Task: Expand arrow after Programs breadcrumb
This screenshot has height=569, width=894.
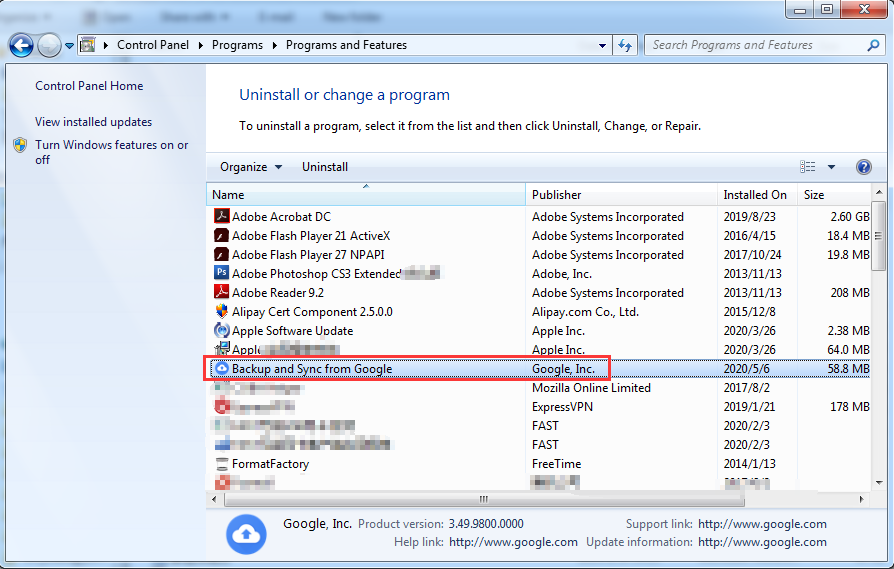Action: click(275, 46)
